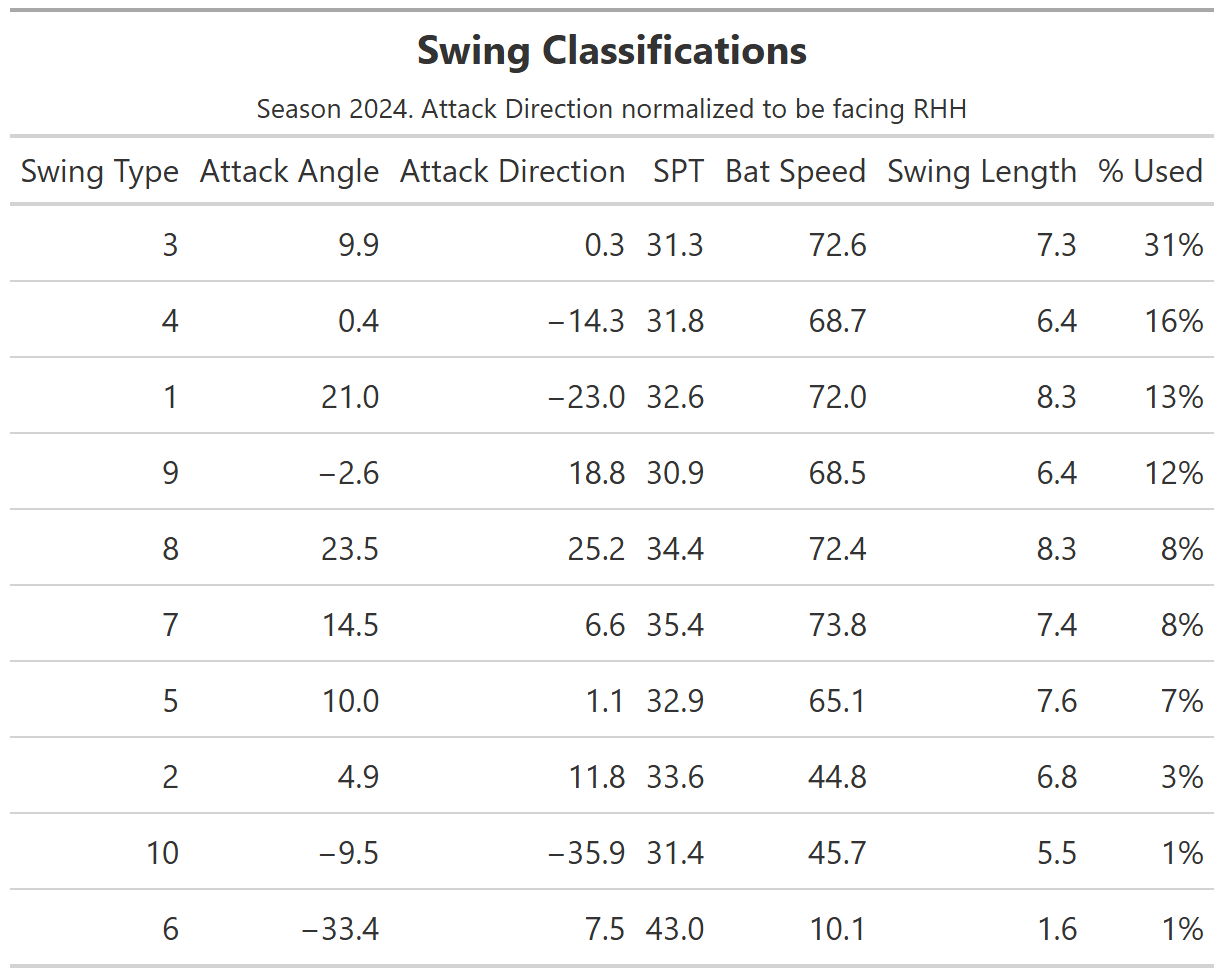
Task: Click the Bat Speed column header
Action: [796, 172]
